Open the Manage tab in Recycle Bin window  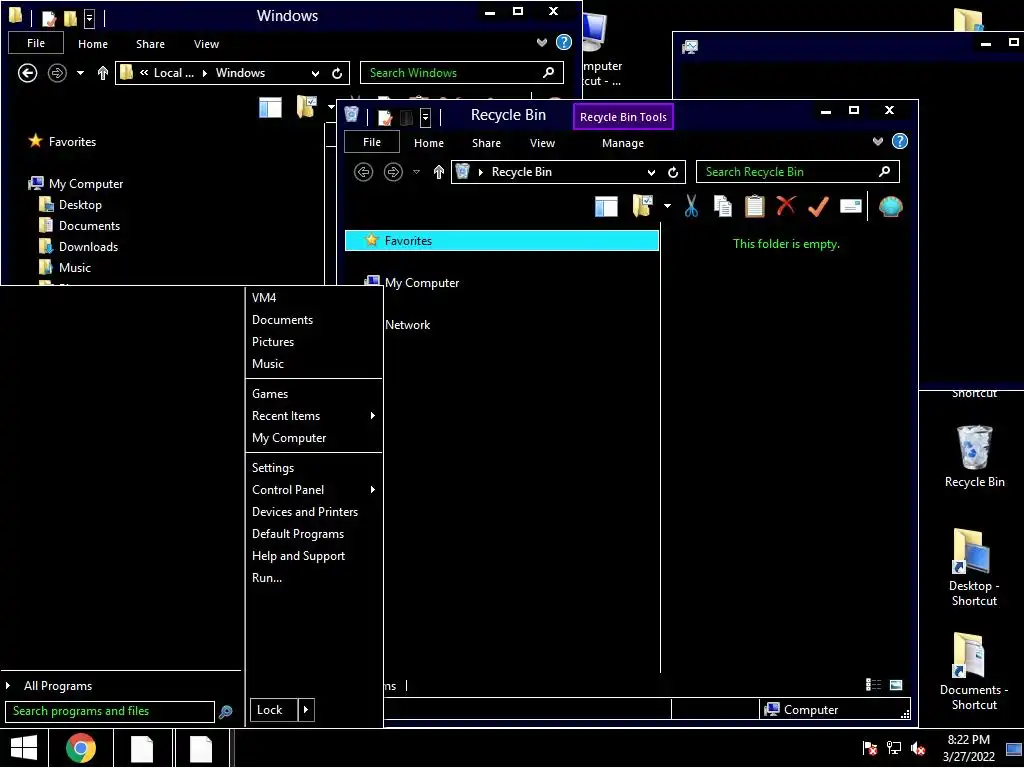pos(622,143)
